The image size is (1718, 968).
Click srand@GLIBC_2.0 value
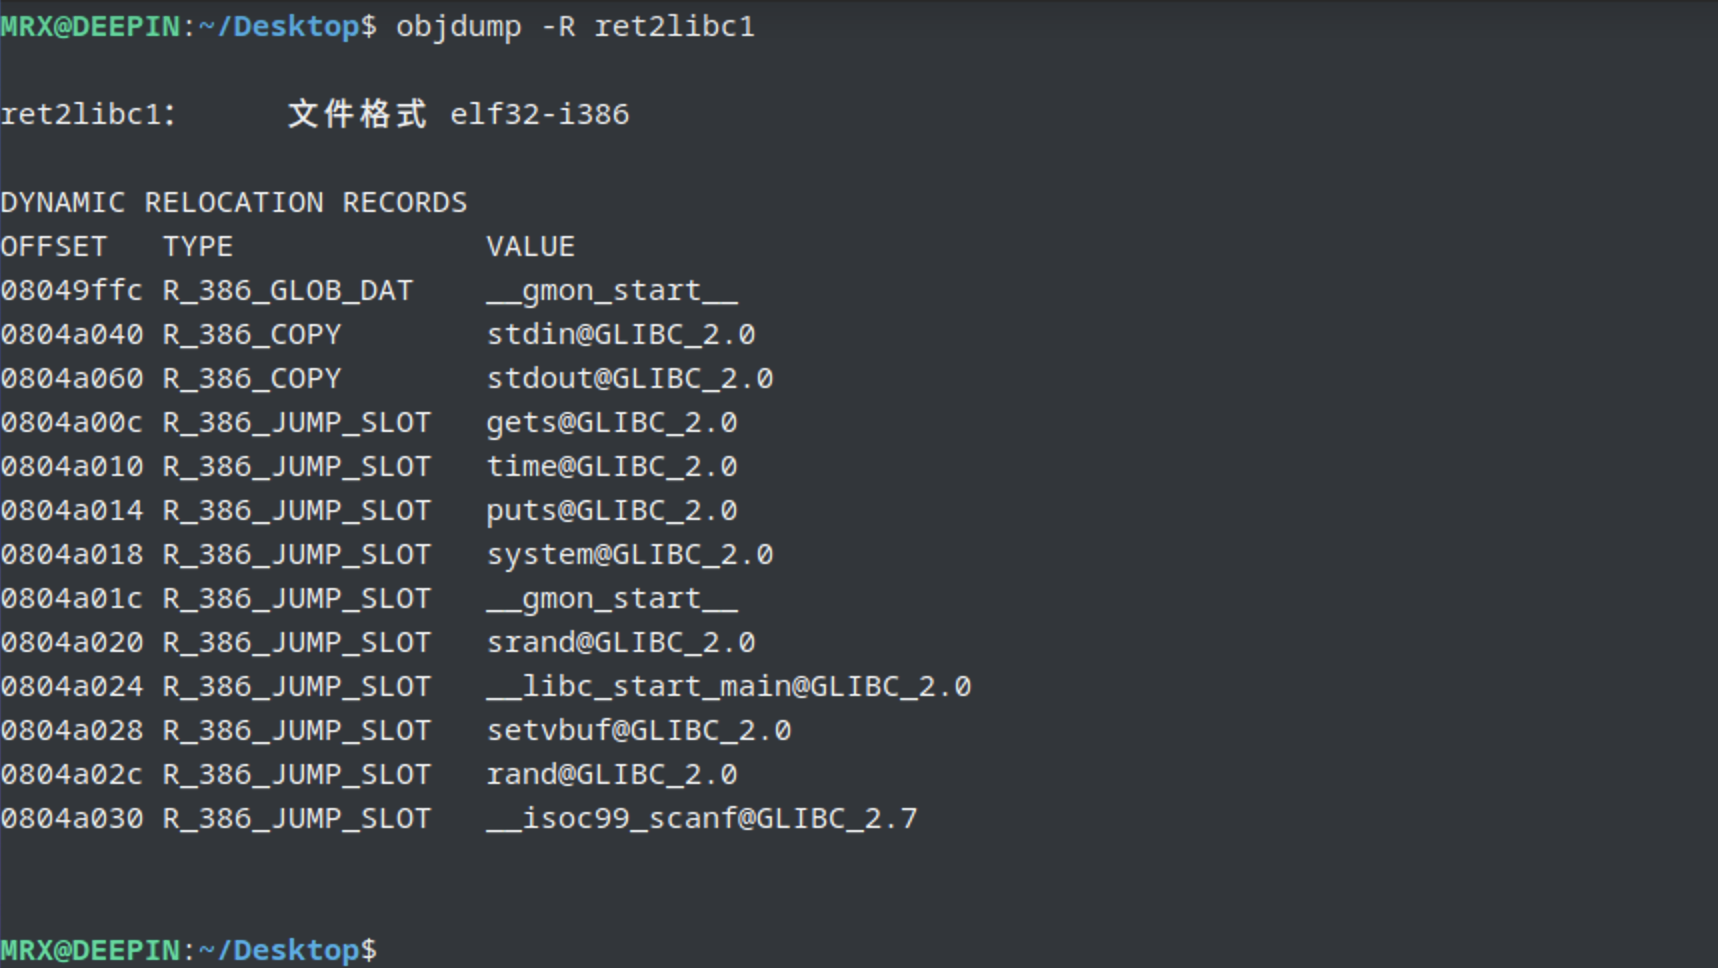621,642
